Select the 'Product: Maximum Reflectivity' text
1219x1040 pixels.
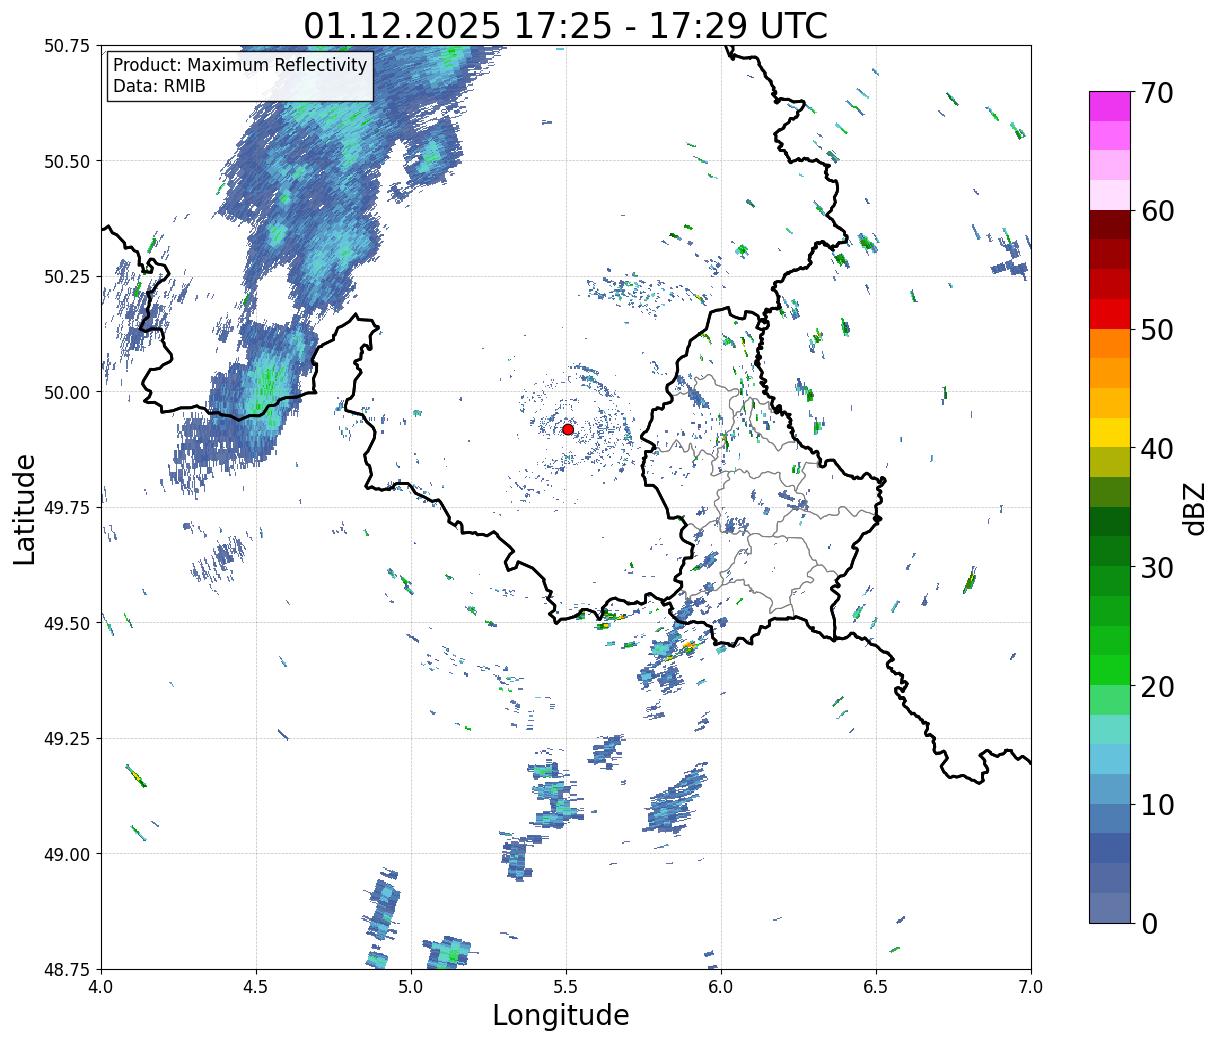(x=240, y=66)
